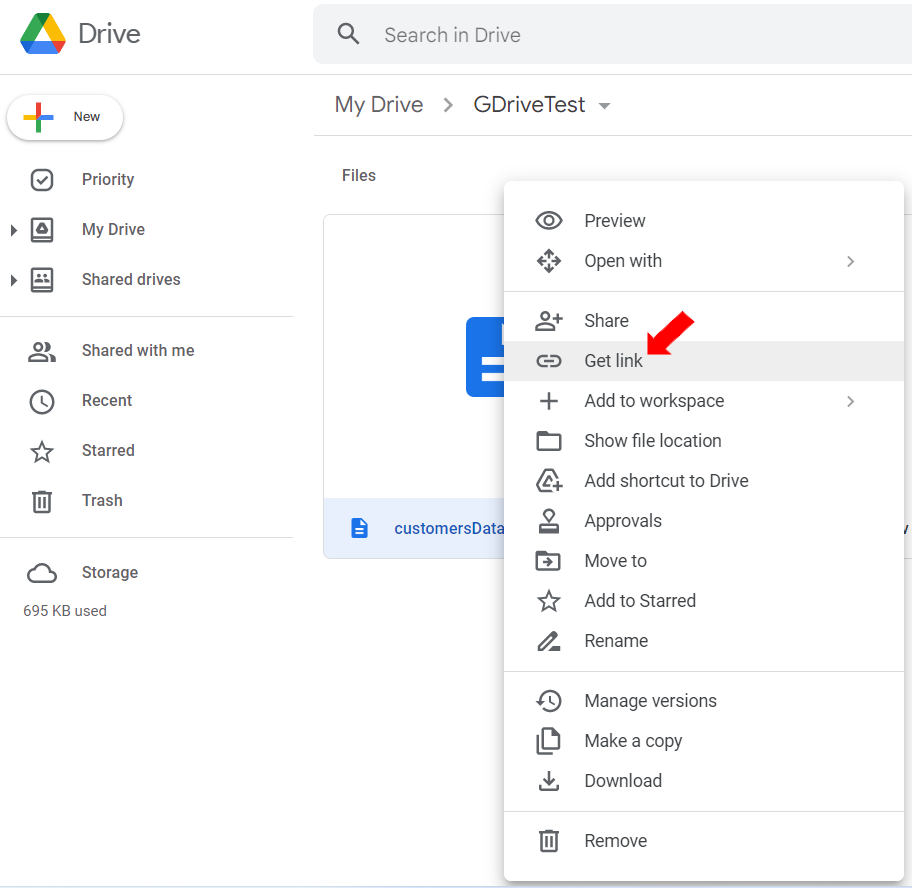This screenshot has width=912, height=888.
Task: Click the Storage cloud icon
Action: pos(42,573)
